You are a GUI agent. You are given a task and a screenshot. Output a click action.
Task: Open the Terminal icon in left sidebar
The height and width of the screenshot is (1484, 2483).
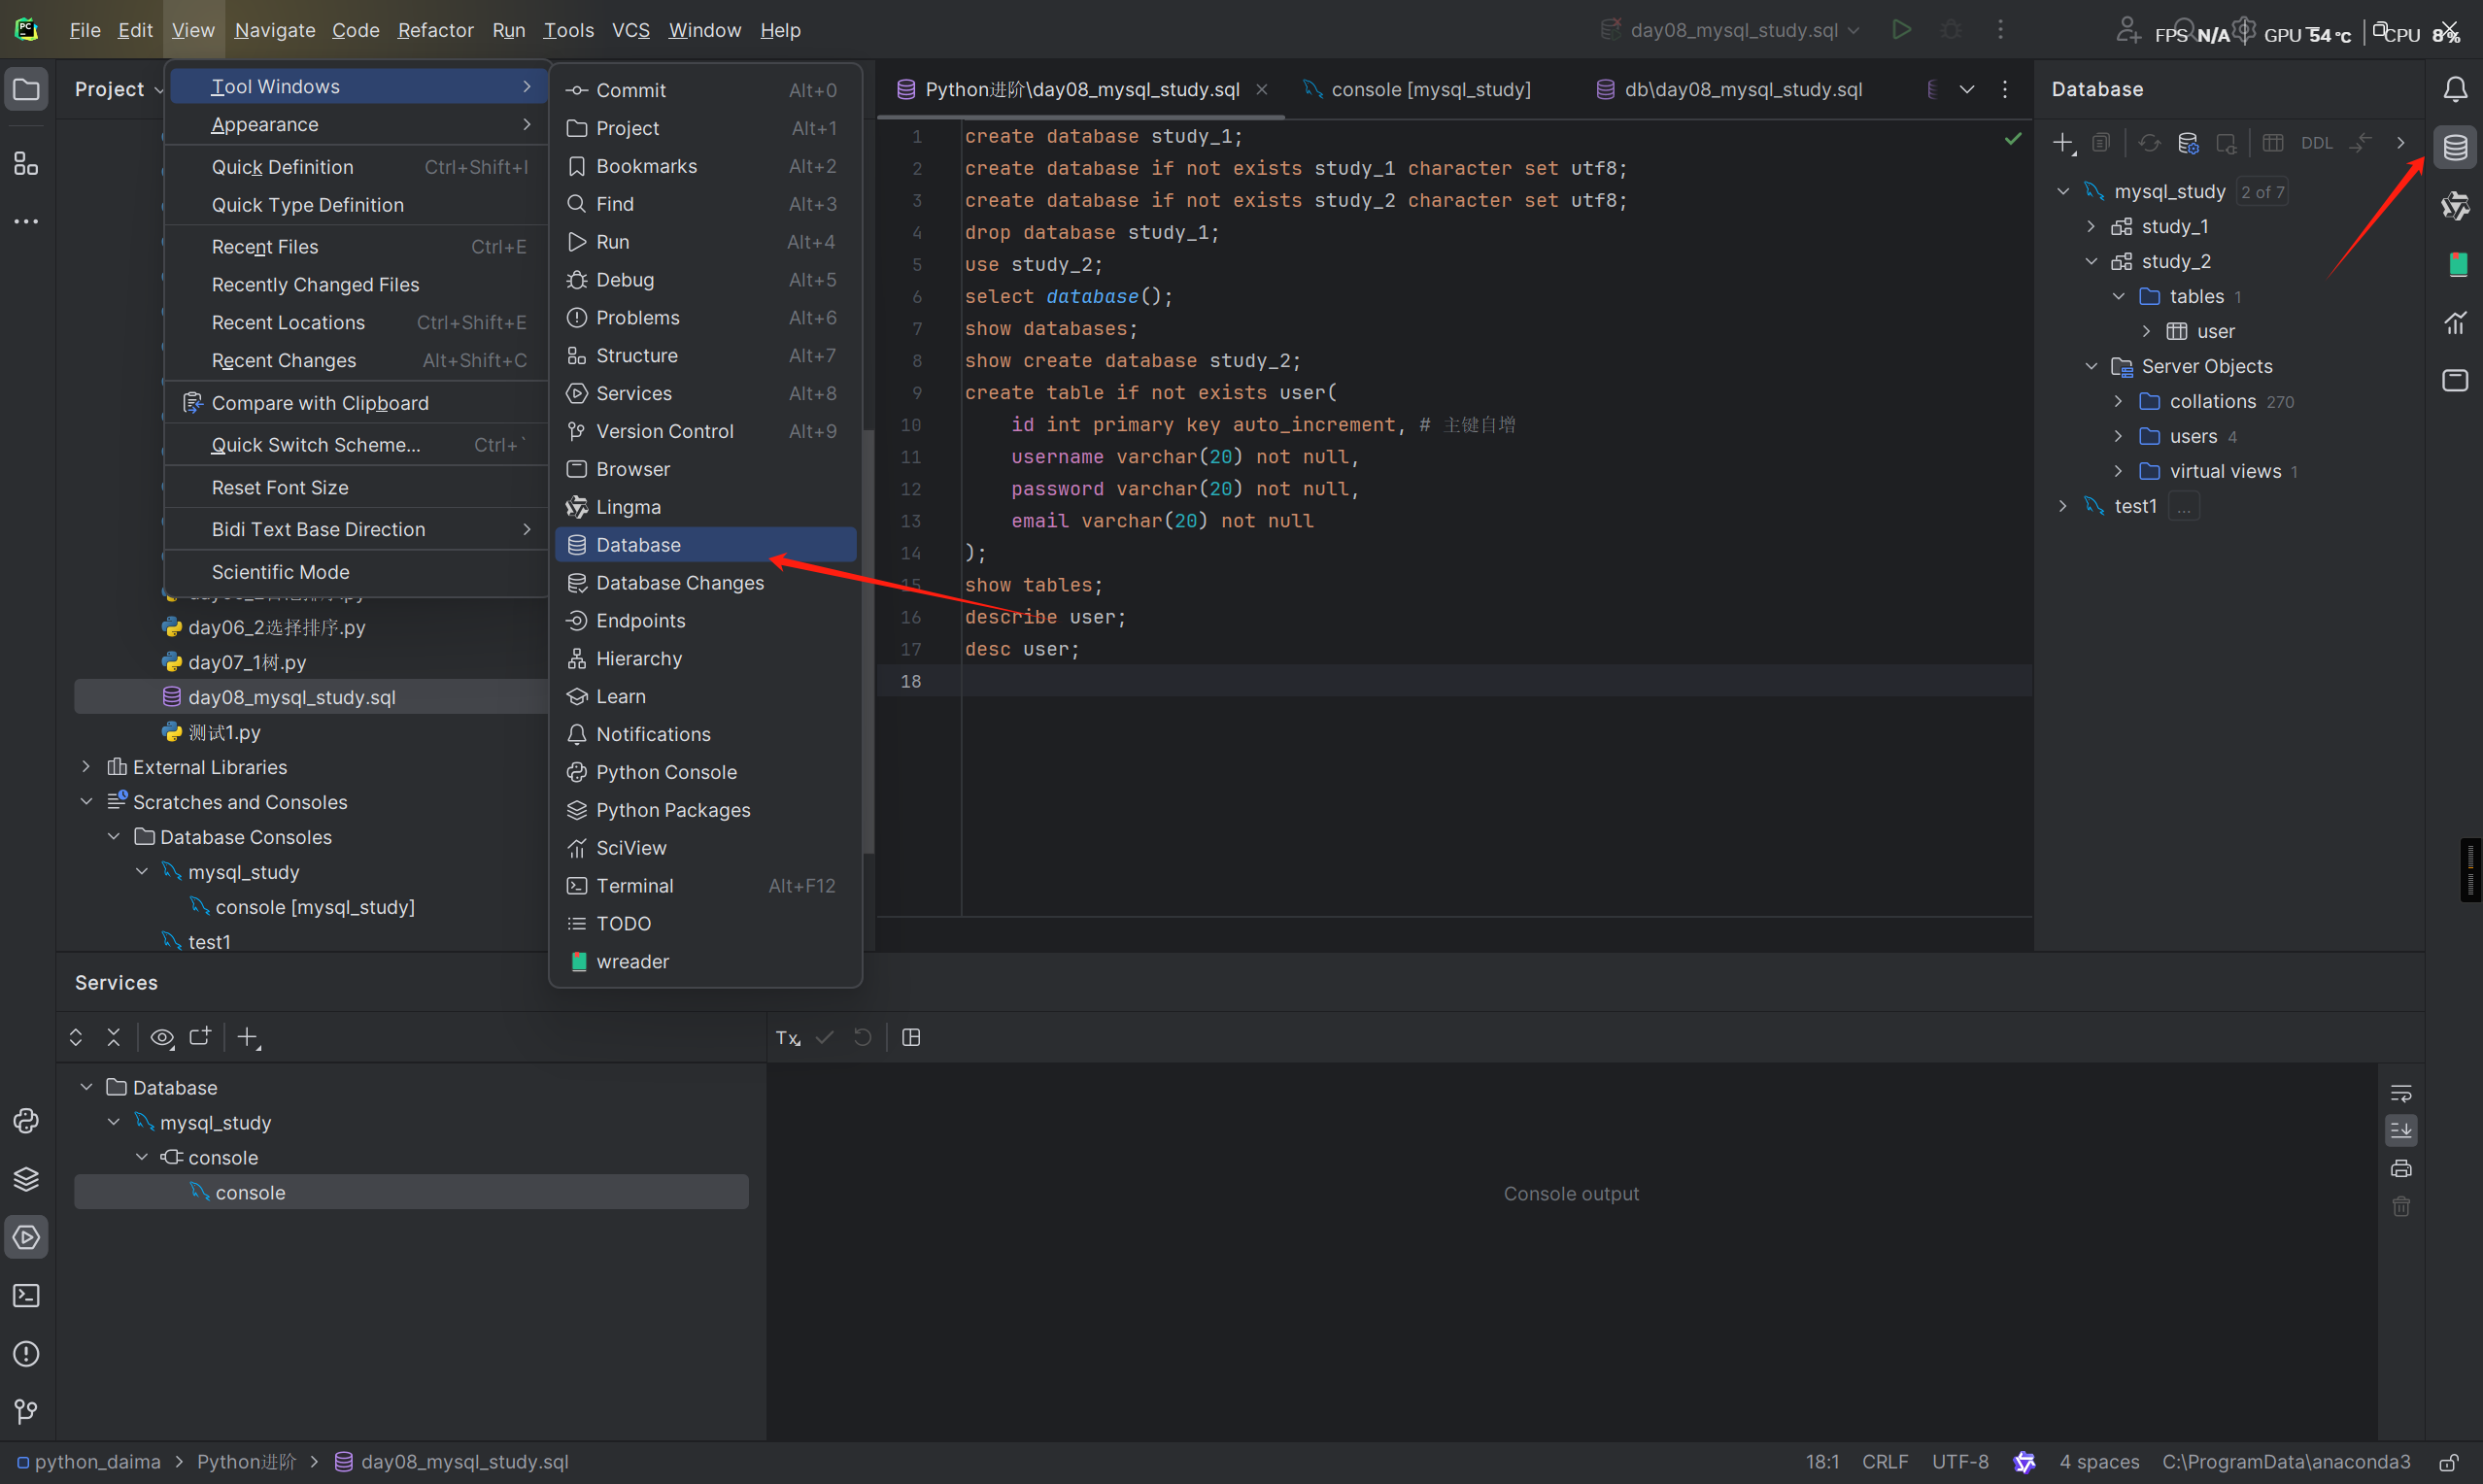click(x=26, y=1296)
